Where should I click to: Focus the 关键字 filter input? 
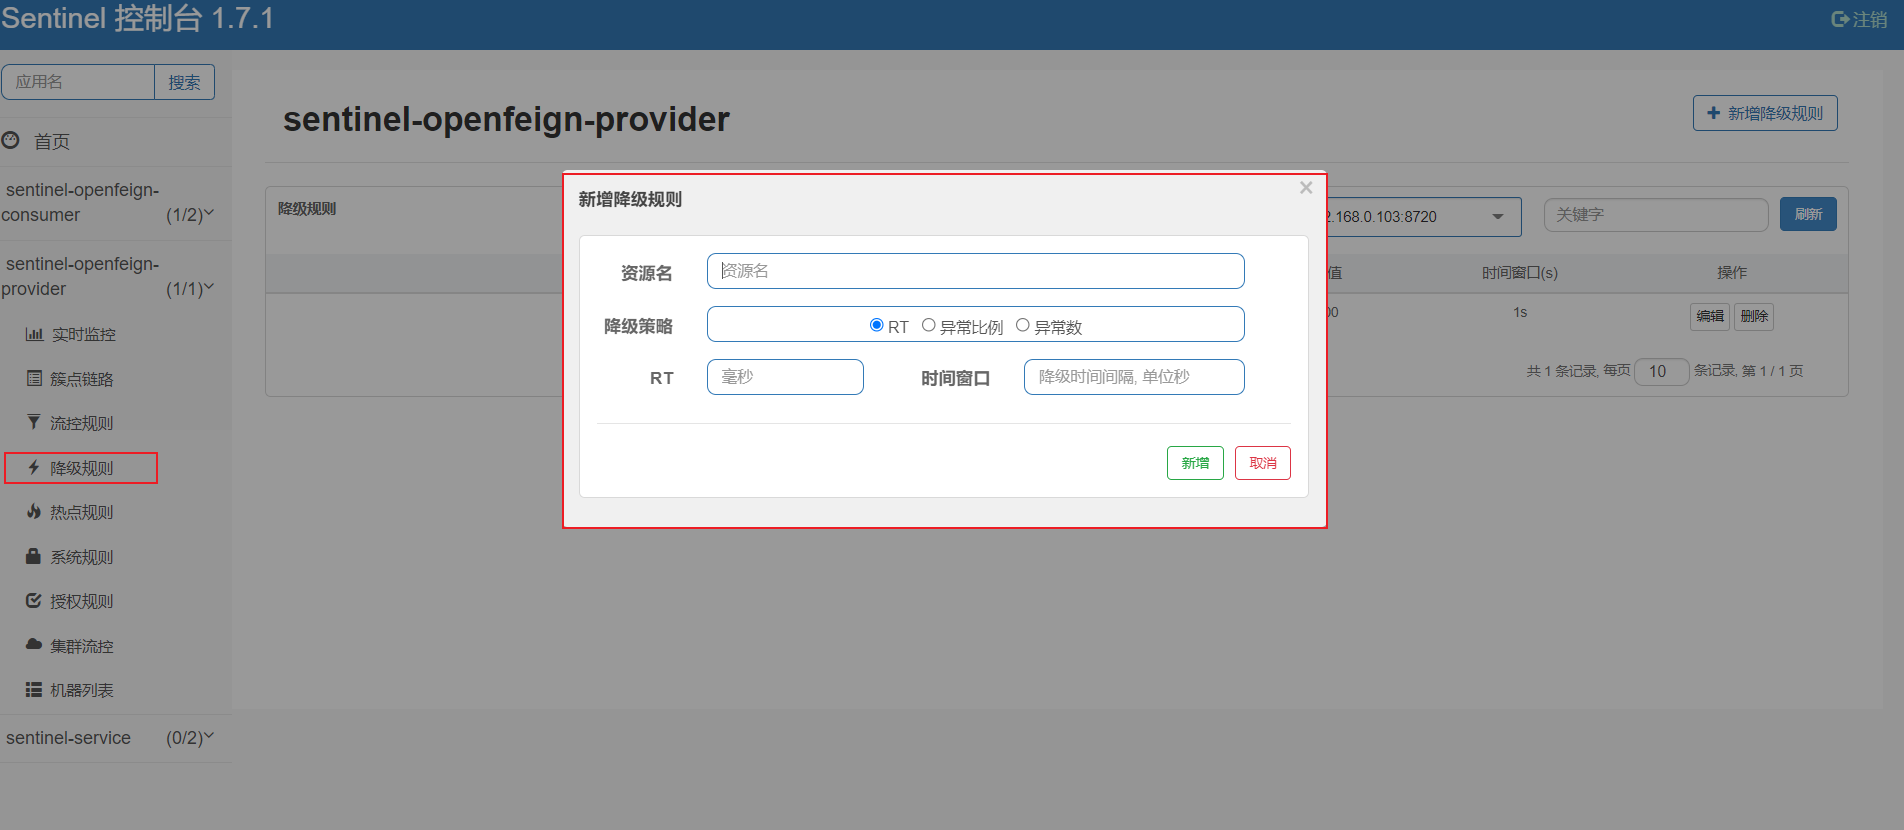tap(1656, 215)
